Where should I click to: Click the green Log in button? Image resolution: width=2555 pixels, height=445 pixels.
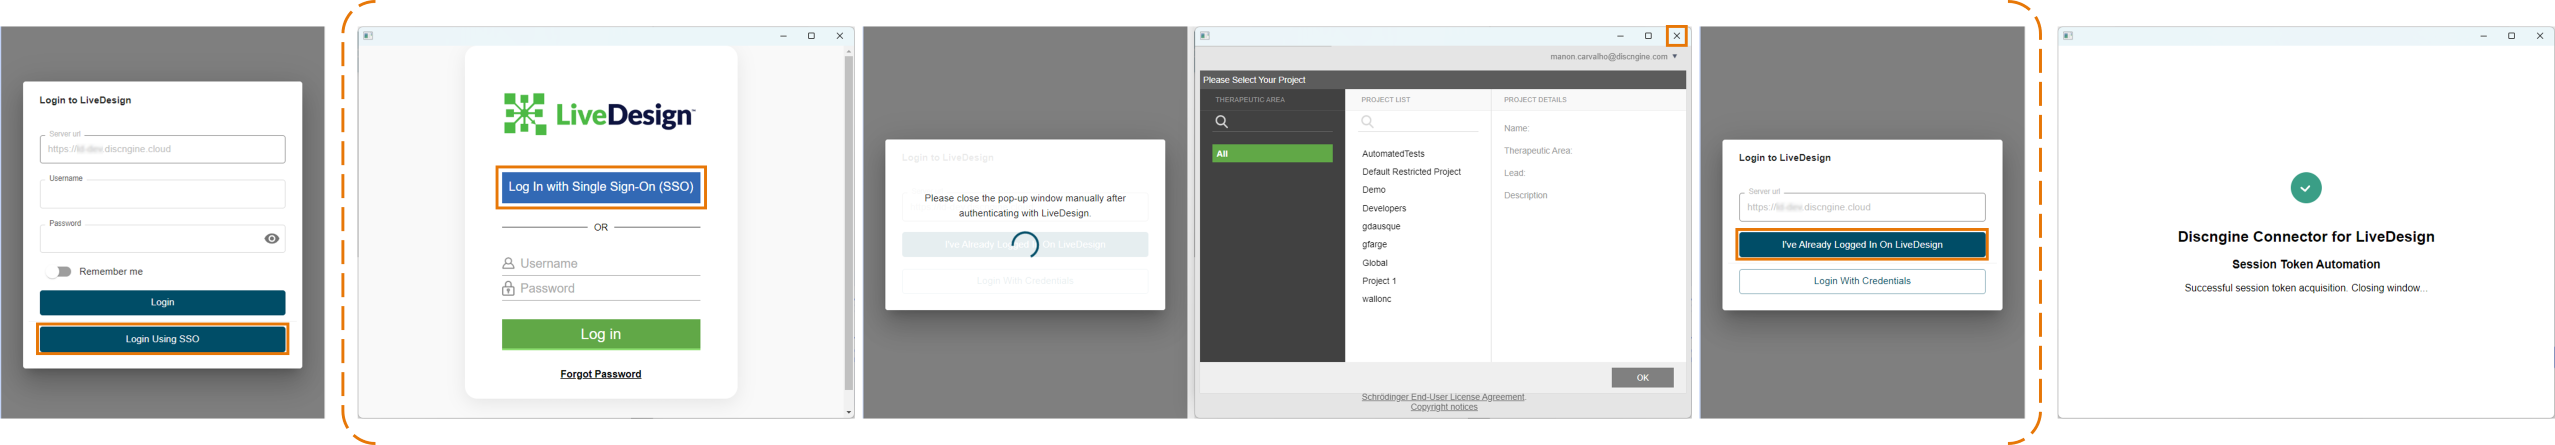click(x=601, y=334)
